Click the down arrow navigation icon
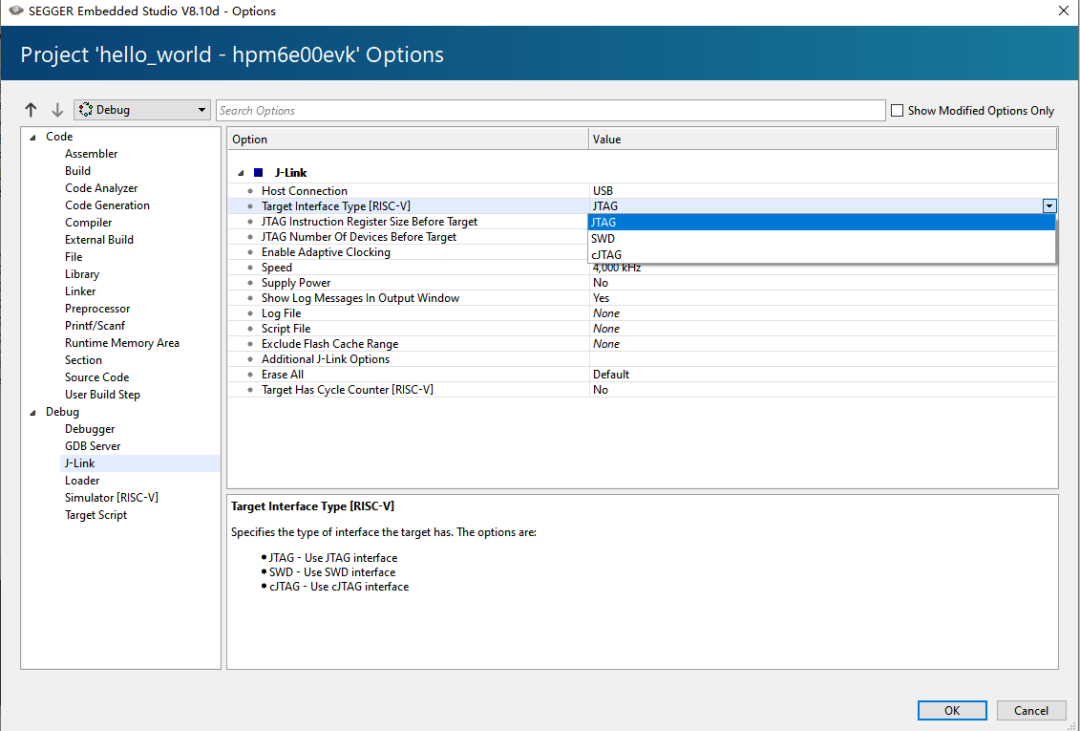This screenshot has width=1080, height=731. point(57,110)
